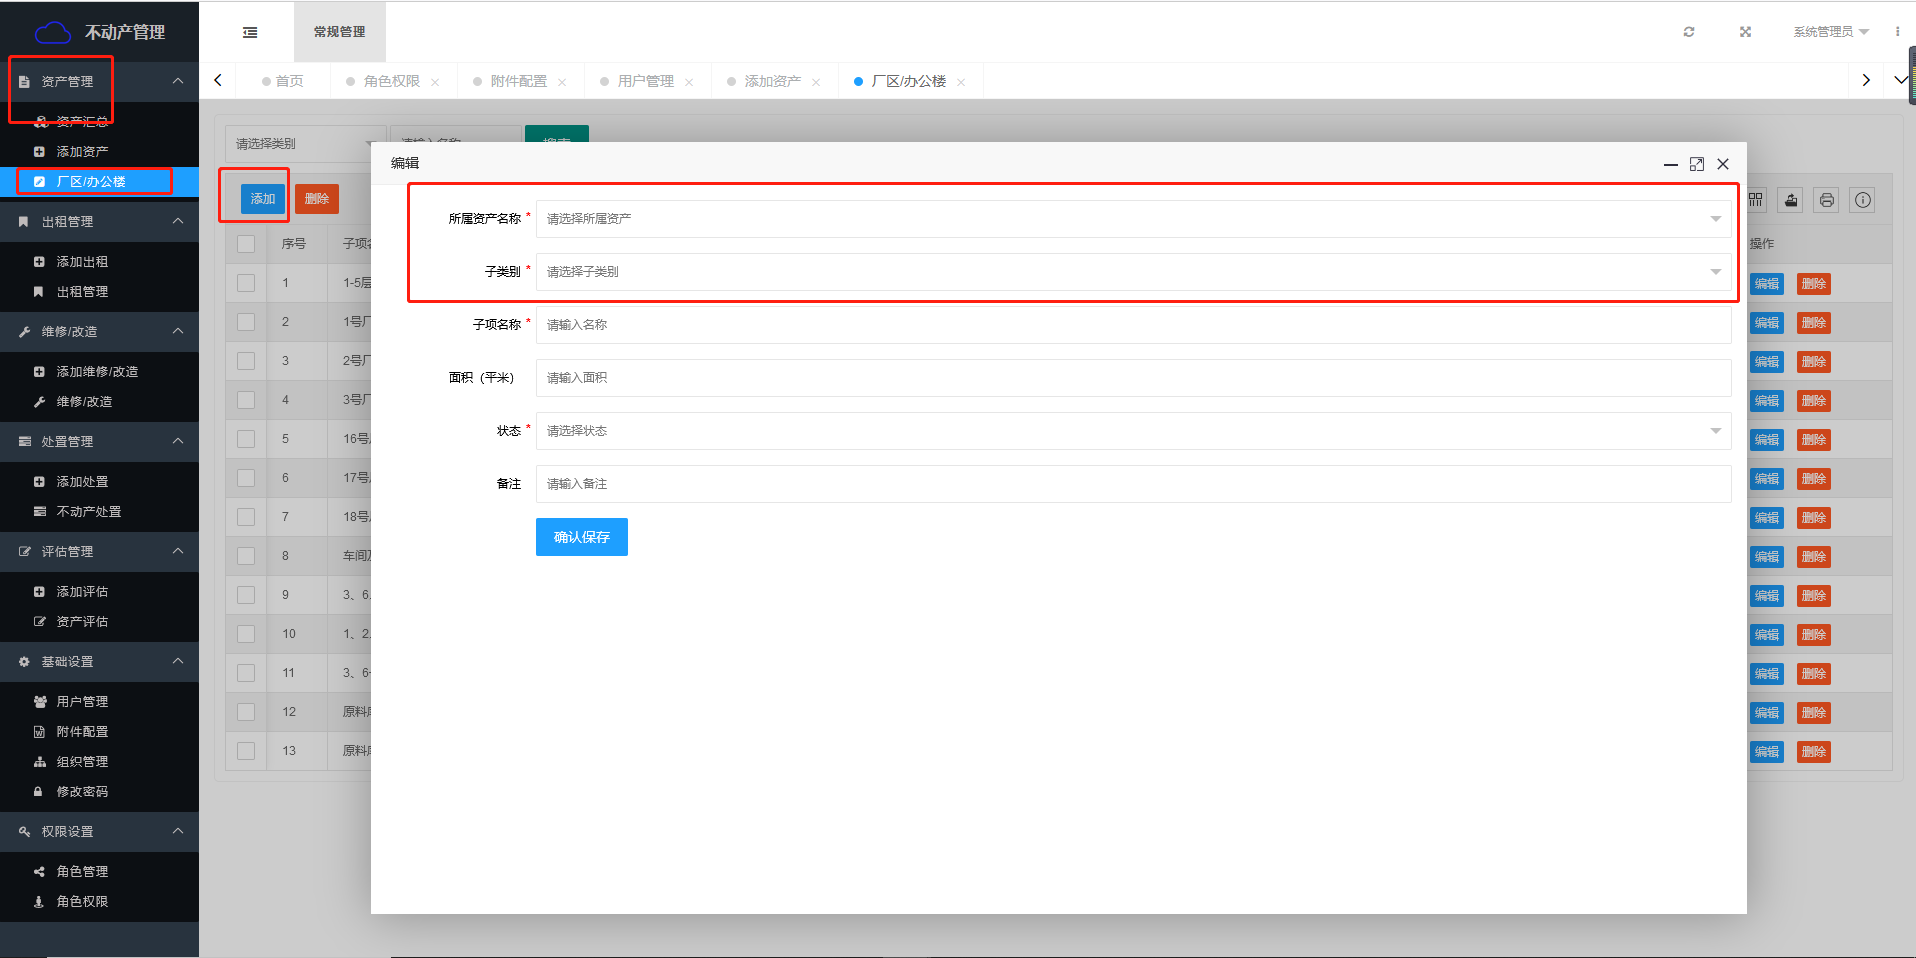This screenshot has height=958, width=1916.
Task: Tick the checkbox for row 13
Action: 246,751
